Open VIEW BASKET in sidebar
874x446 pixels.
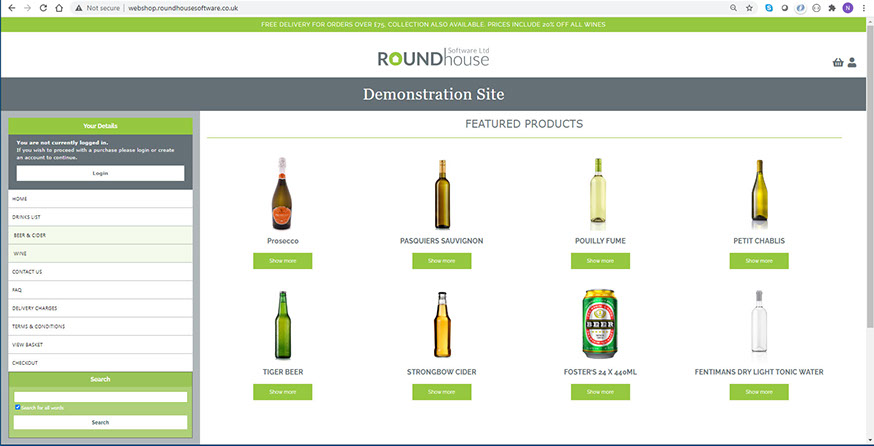(x=100, y=345)
